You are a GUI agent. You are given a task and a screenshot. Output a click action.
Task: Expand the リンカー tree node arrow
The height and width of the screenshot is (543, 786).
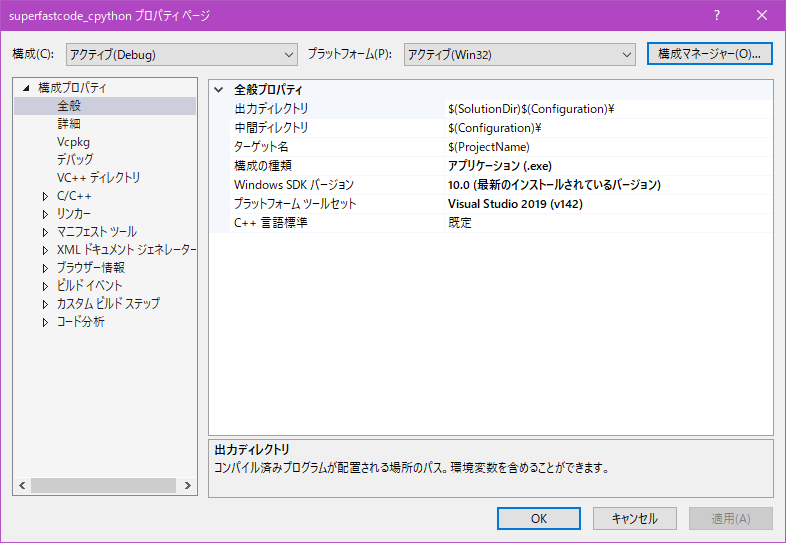click(45, 214)
